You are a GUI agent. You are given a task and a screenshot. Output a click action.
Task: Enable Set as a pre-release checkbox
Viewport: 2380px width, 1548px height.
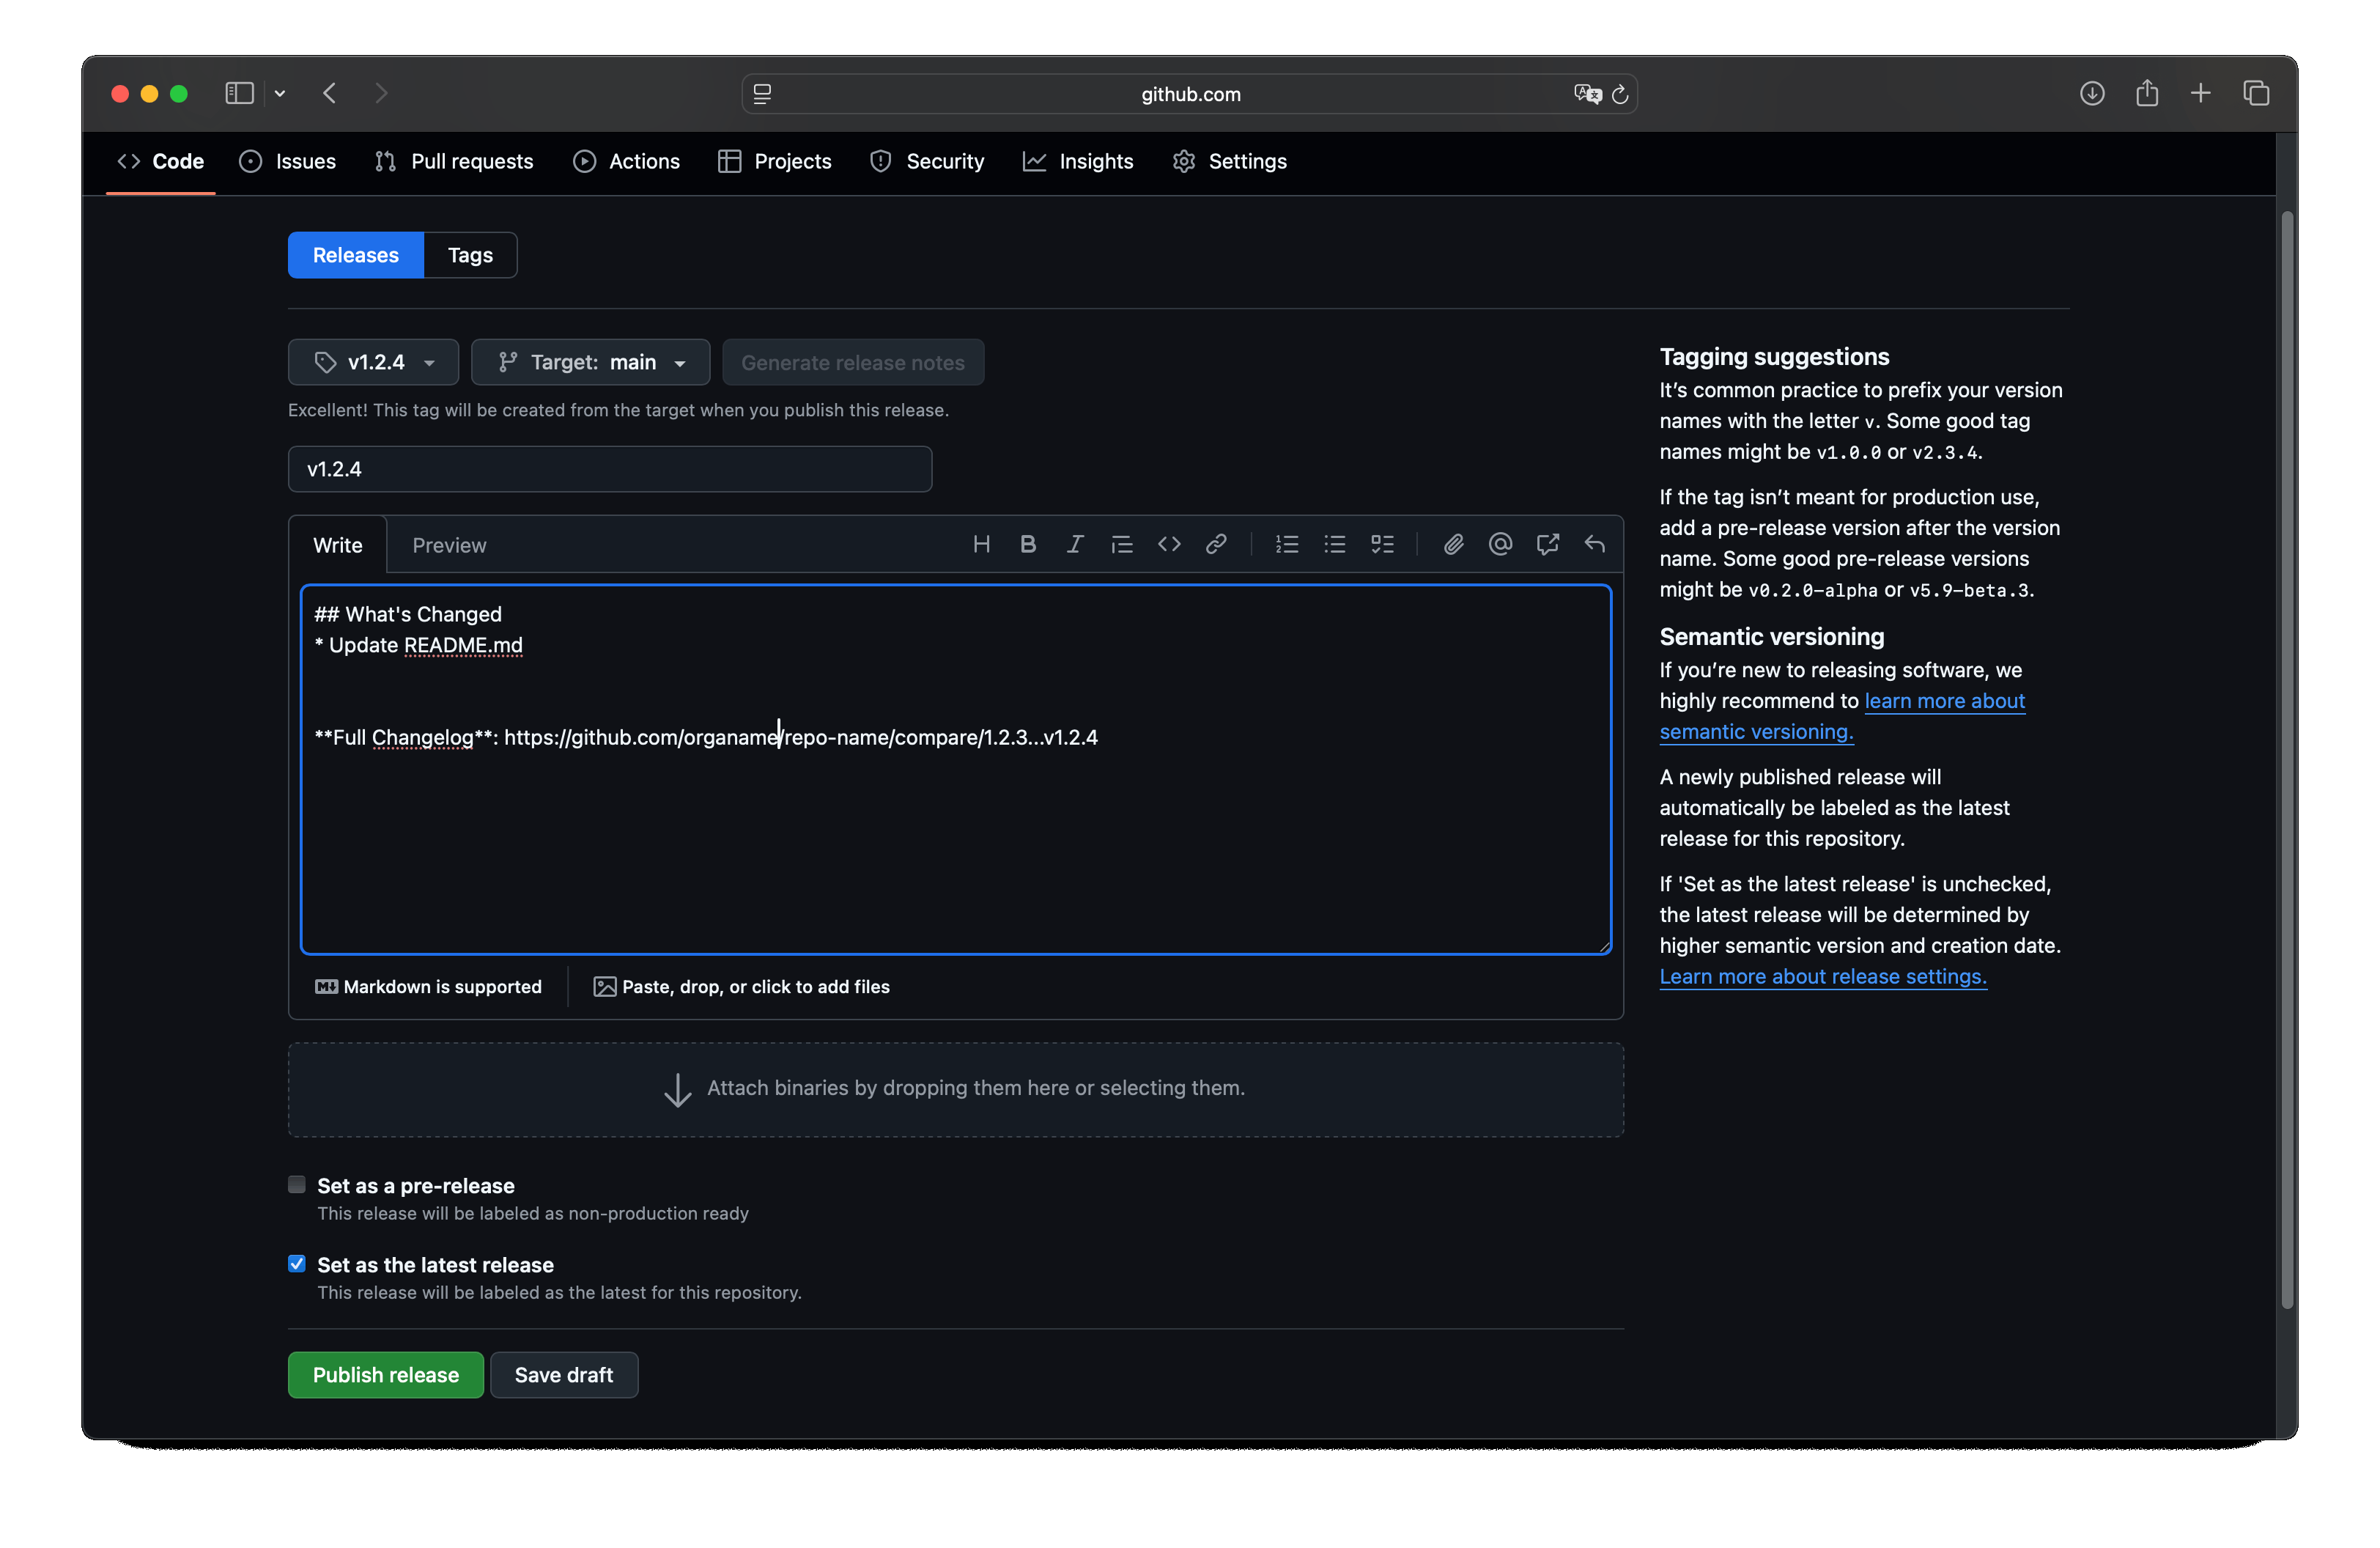click(297, 1185)
